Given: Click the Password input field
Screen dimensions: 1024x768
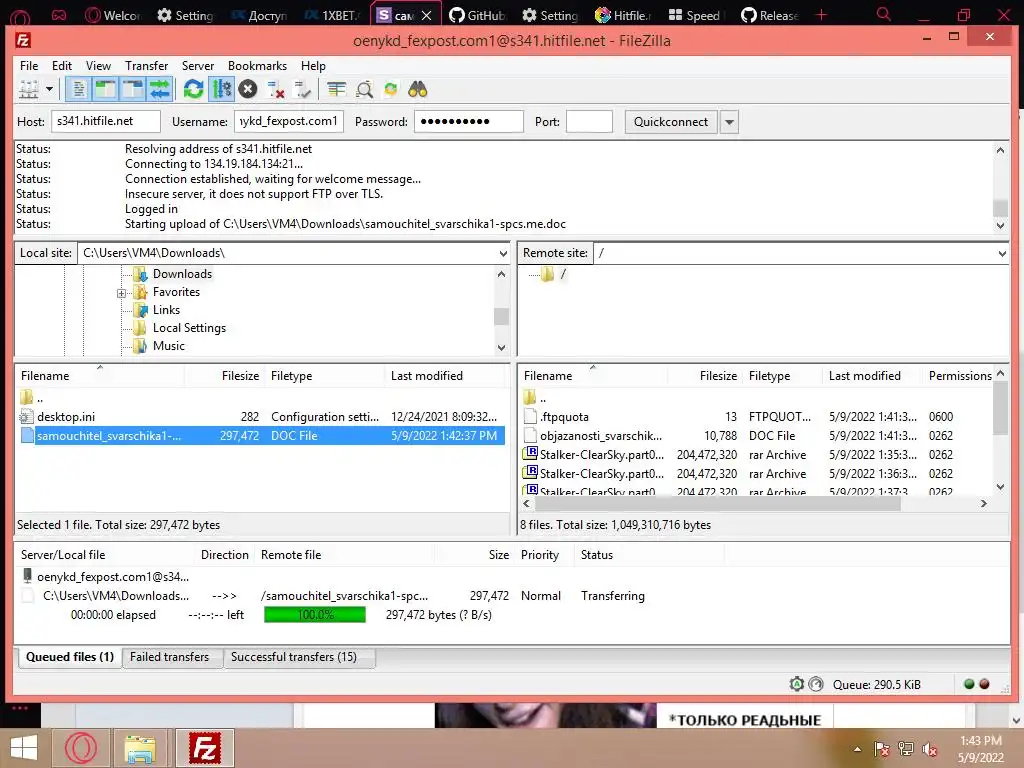Looking at the screenshot, I should (468, 121).
